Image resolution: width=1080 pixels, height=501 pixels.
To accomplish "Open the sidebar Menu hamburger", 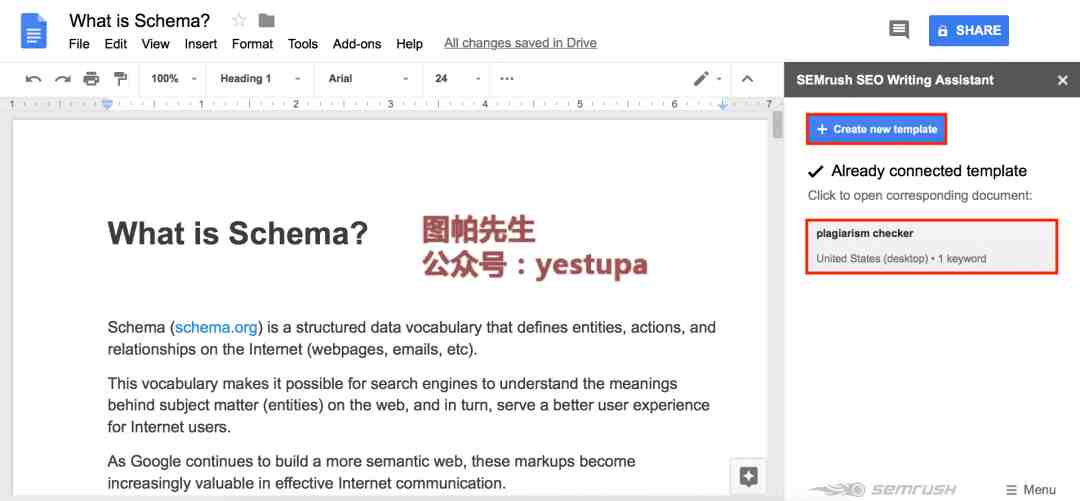I will tap(1030, 490).
